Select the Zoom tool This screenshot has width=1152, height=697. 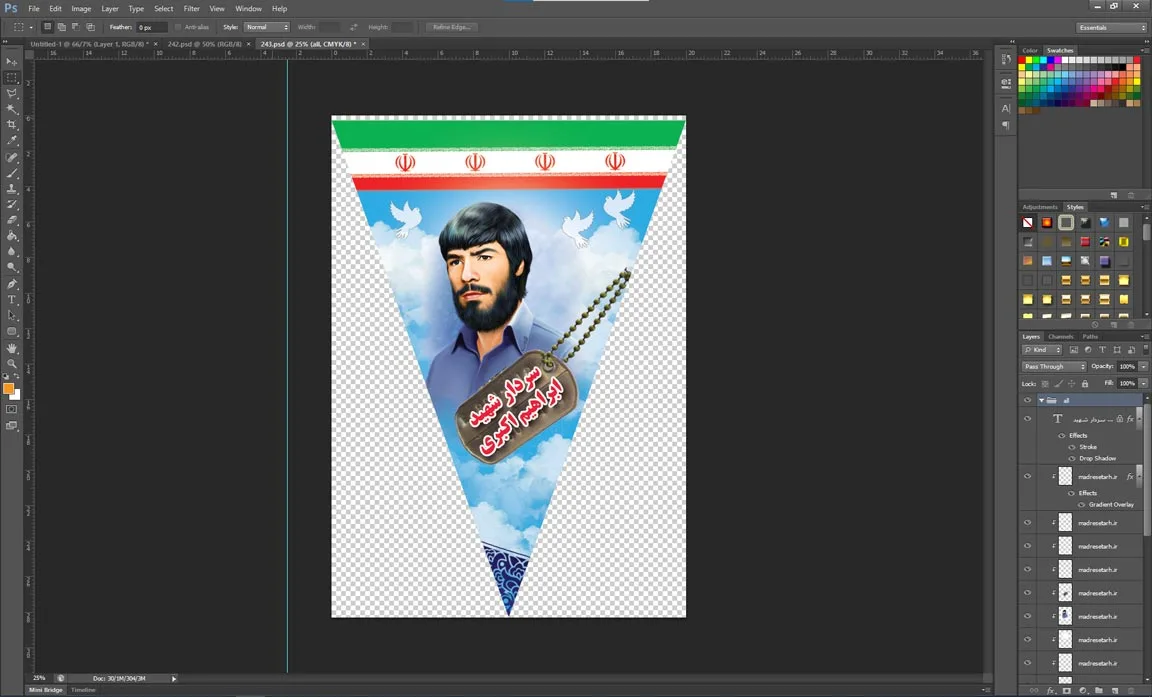coord(12,363)
